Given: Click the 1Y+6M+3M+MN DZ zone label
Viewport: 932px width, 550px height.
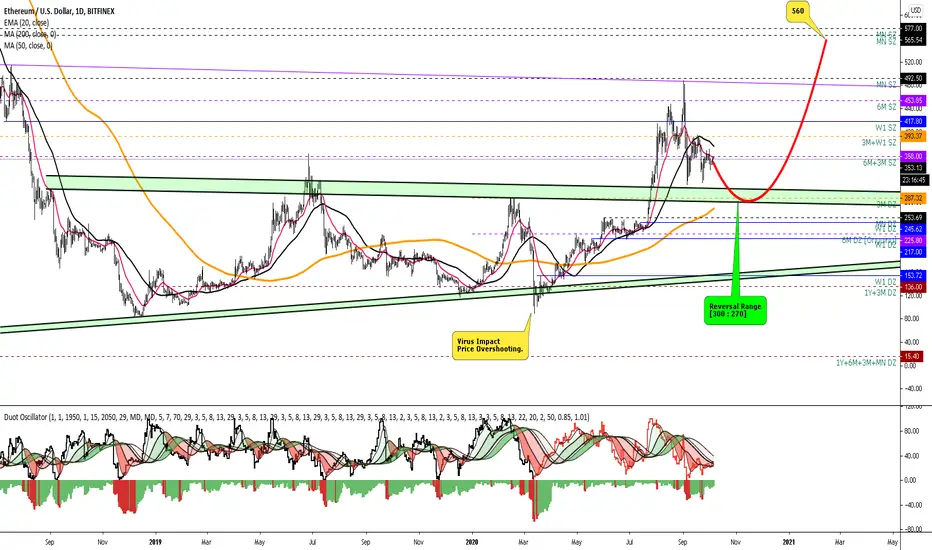Looking at the screenshot, I should [866, 362].
